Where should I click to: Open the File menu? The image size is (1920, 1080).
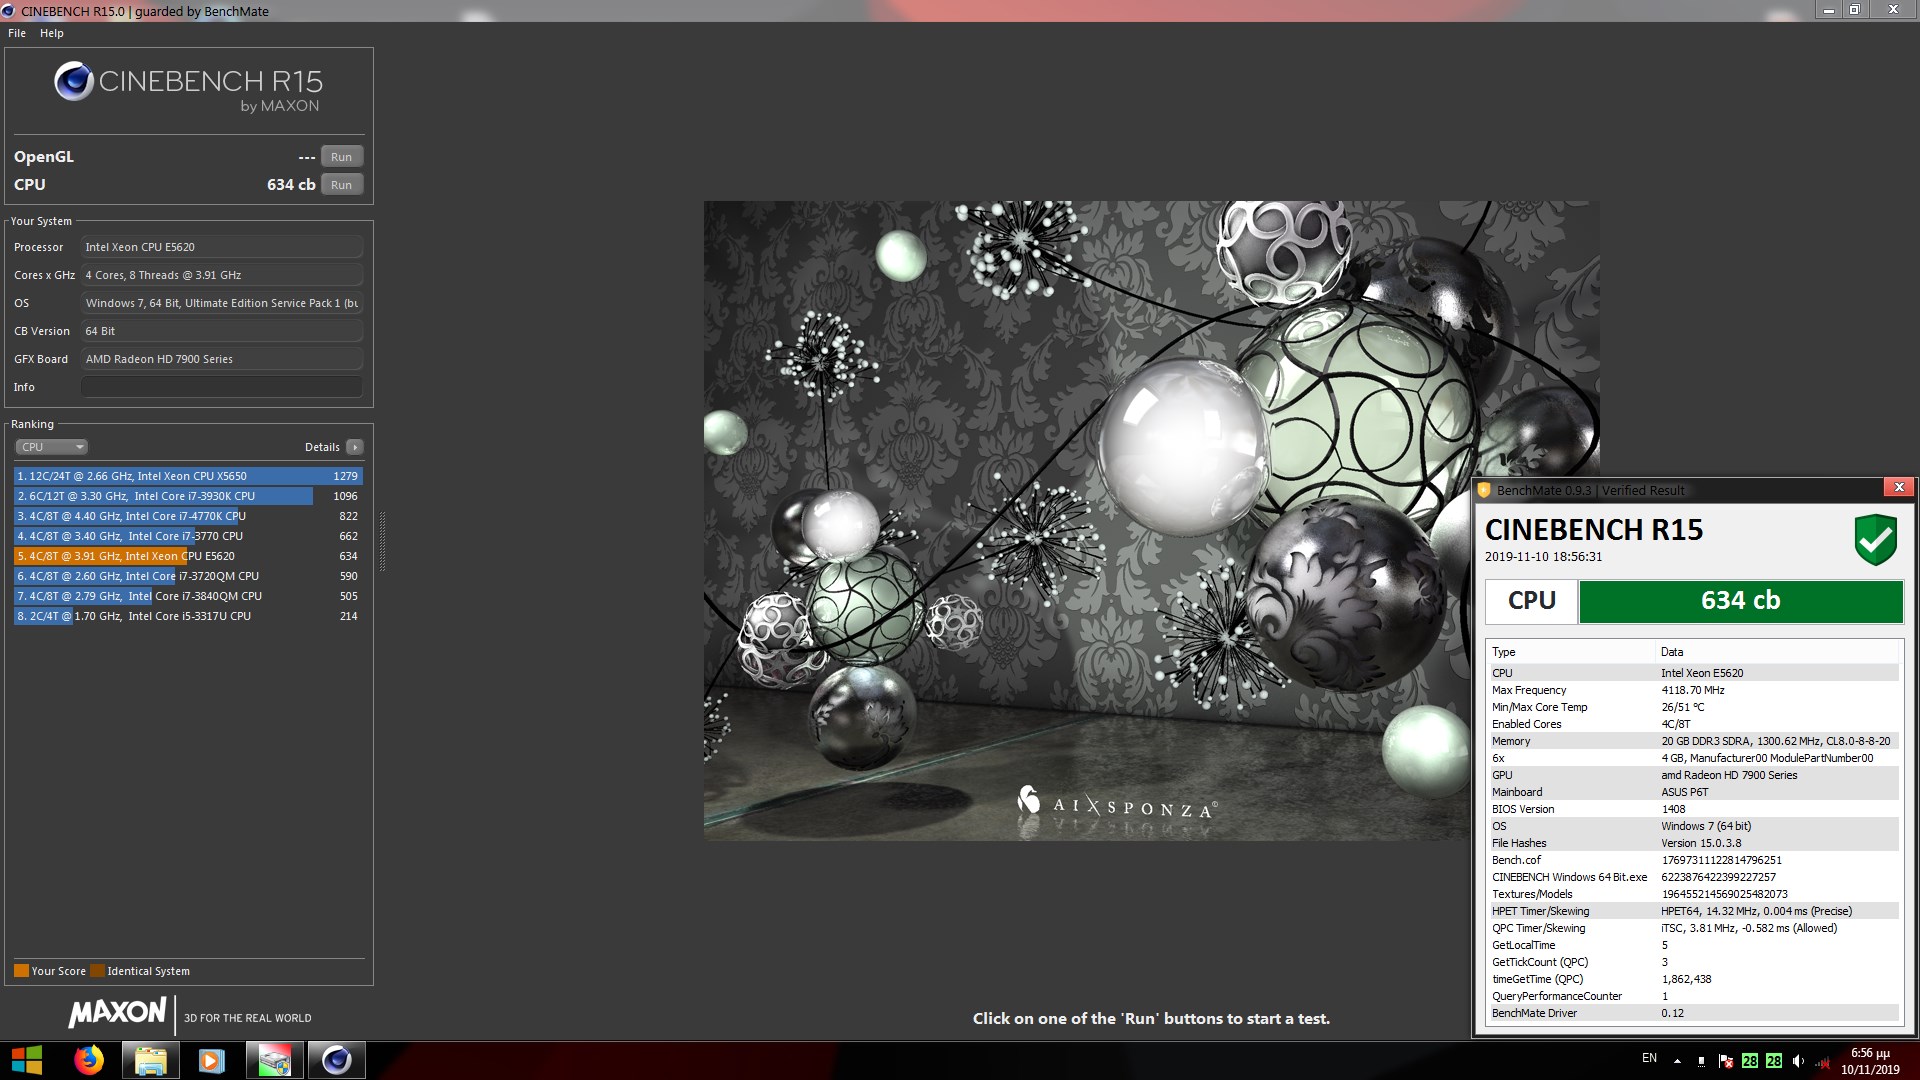[x=17, y=33]
